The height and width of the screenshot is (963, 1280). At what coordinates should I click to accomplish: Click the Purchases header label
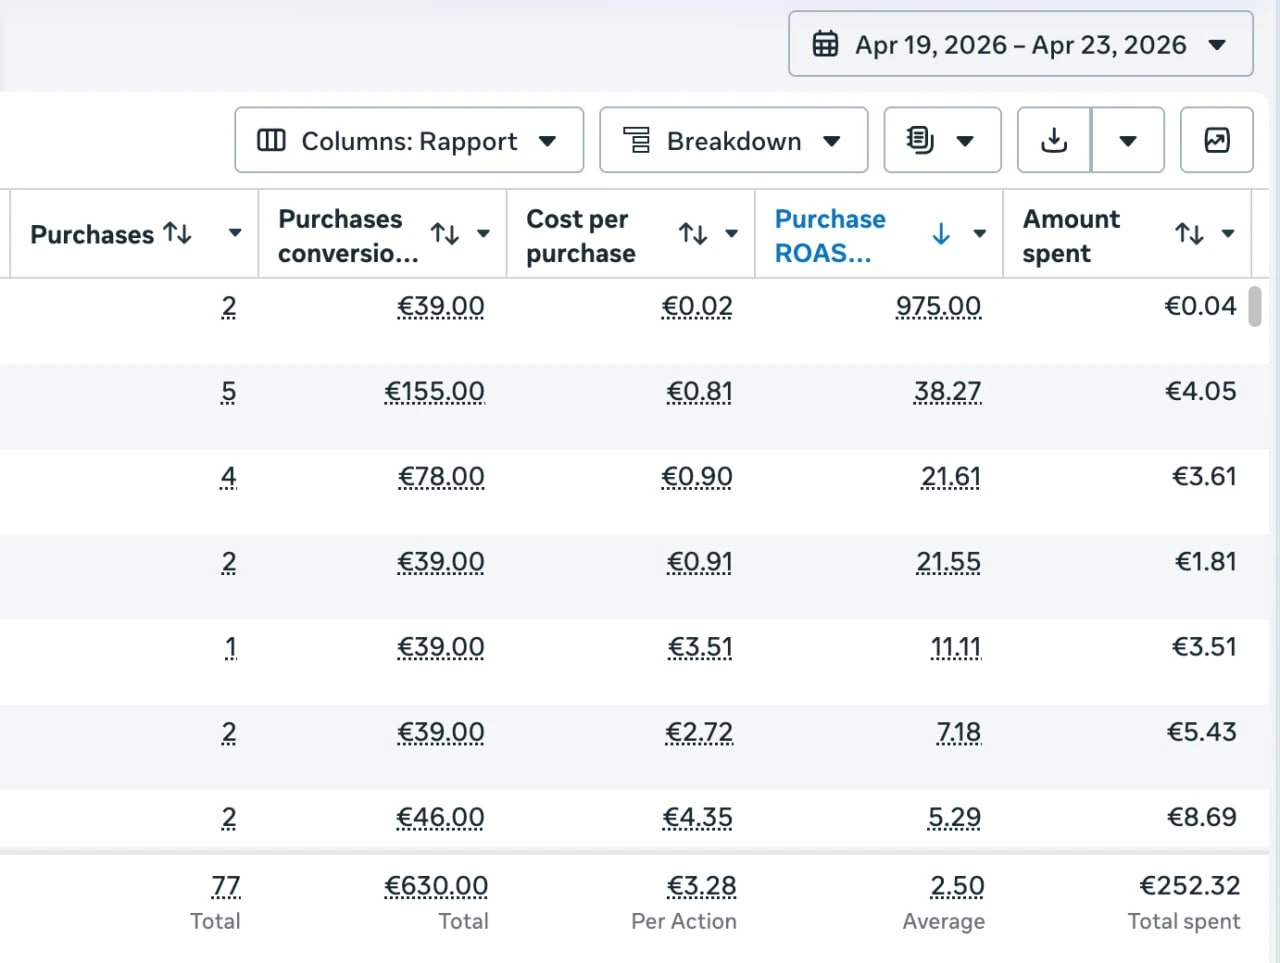click(x=92, y=234)
